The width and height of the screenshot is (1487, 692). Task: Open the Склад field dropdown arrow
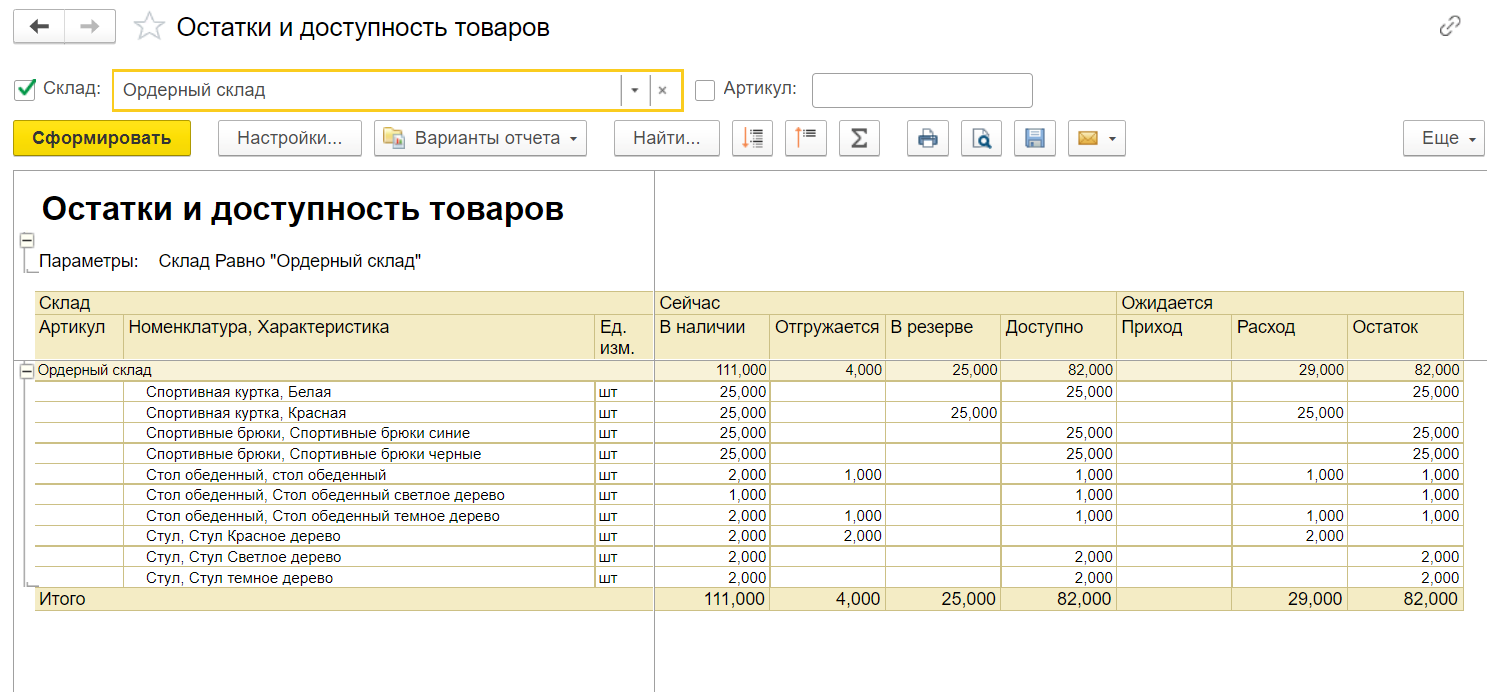634,90
